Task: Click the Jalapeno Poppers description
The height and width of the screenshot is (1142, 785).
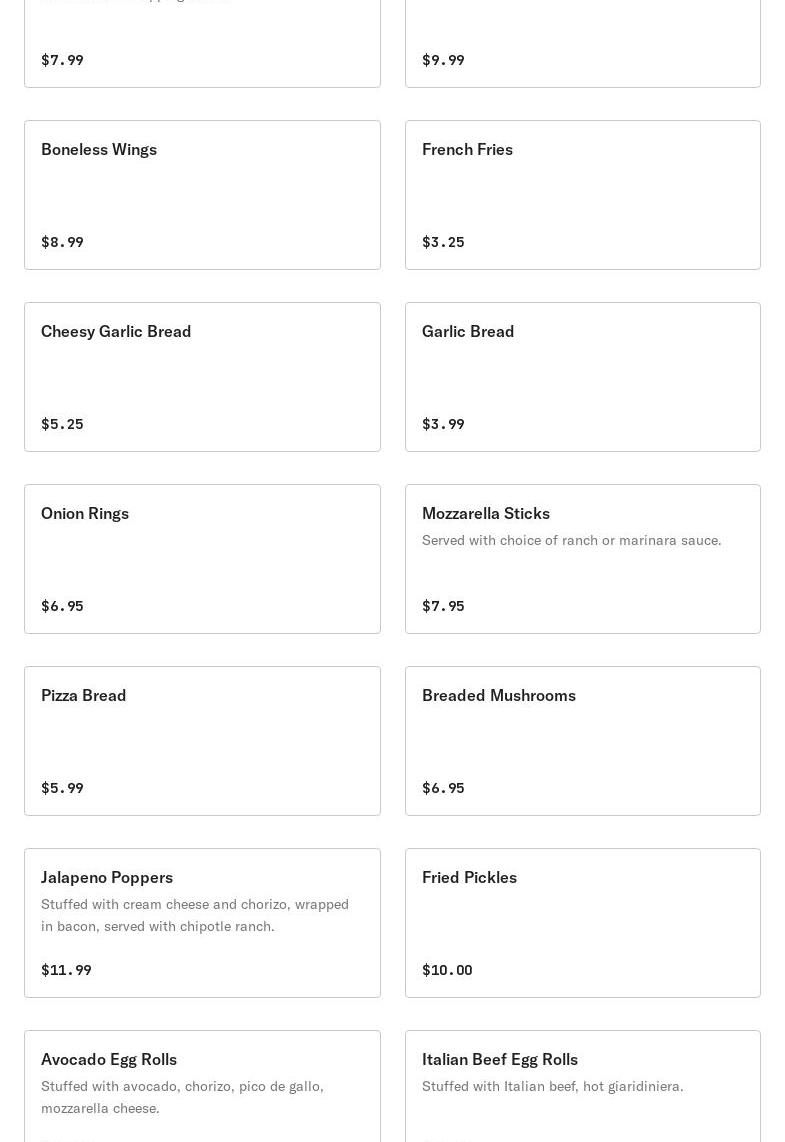Action: click(x=195, y=915)
